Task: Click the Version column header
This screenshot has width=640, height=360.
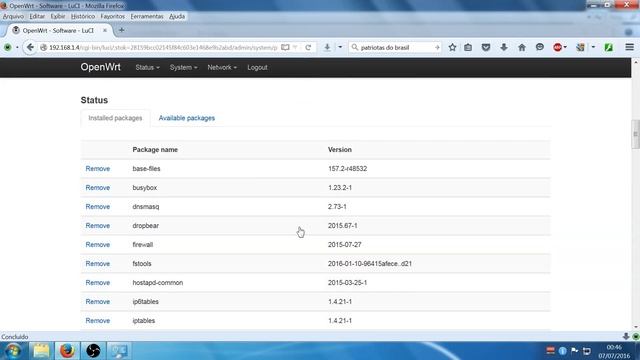Action: pos(340,150)
